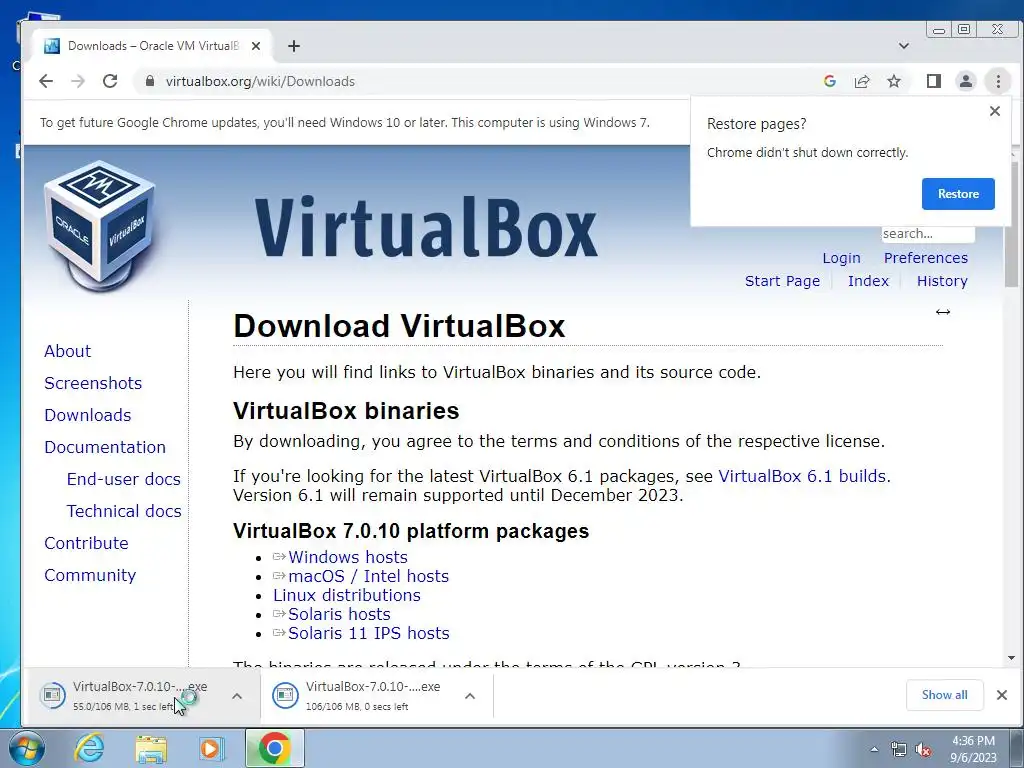Bookmark this page with the star

pyautogui.click(x=894, y=81)
